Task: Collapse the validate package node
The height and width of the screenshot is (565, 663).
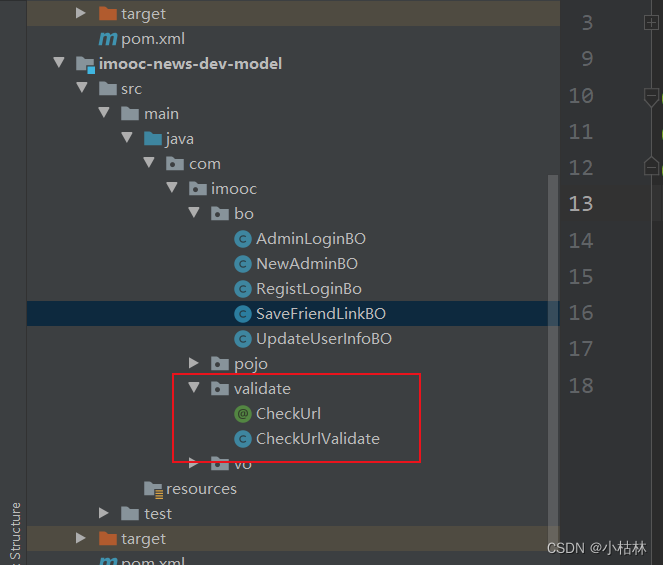Action: [195, 389]
